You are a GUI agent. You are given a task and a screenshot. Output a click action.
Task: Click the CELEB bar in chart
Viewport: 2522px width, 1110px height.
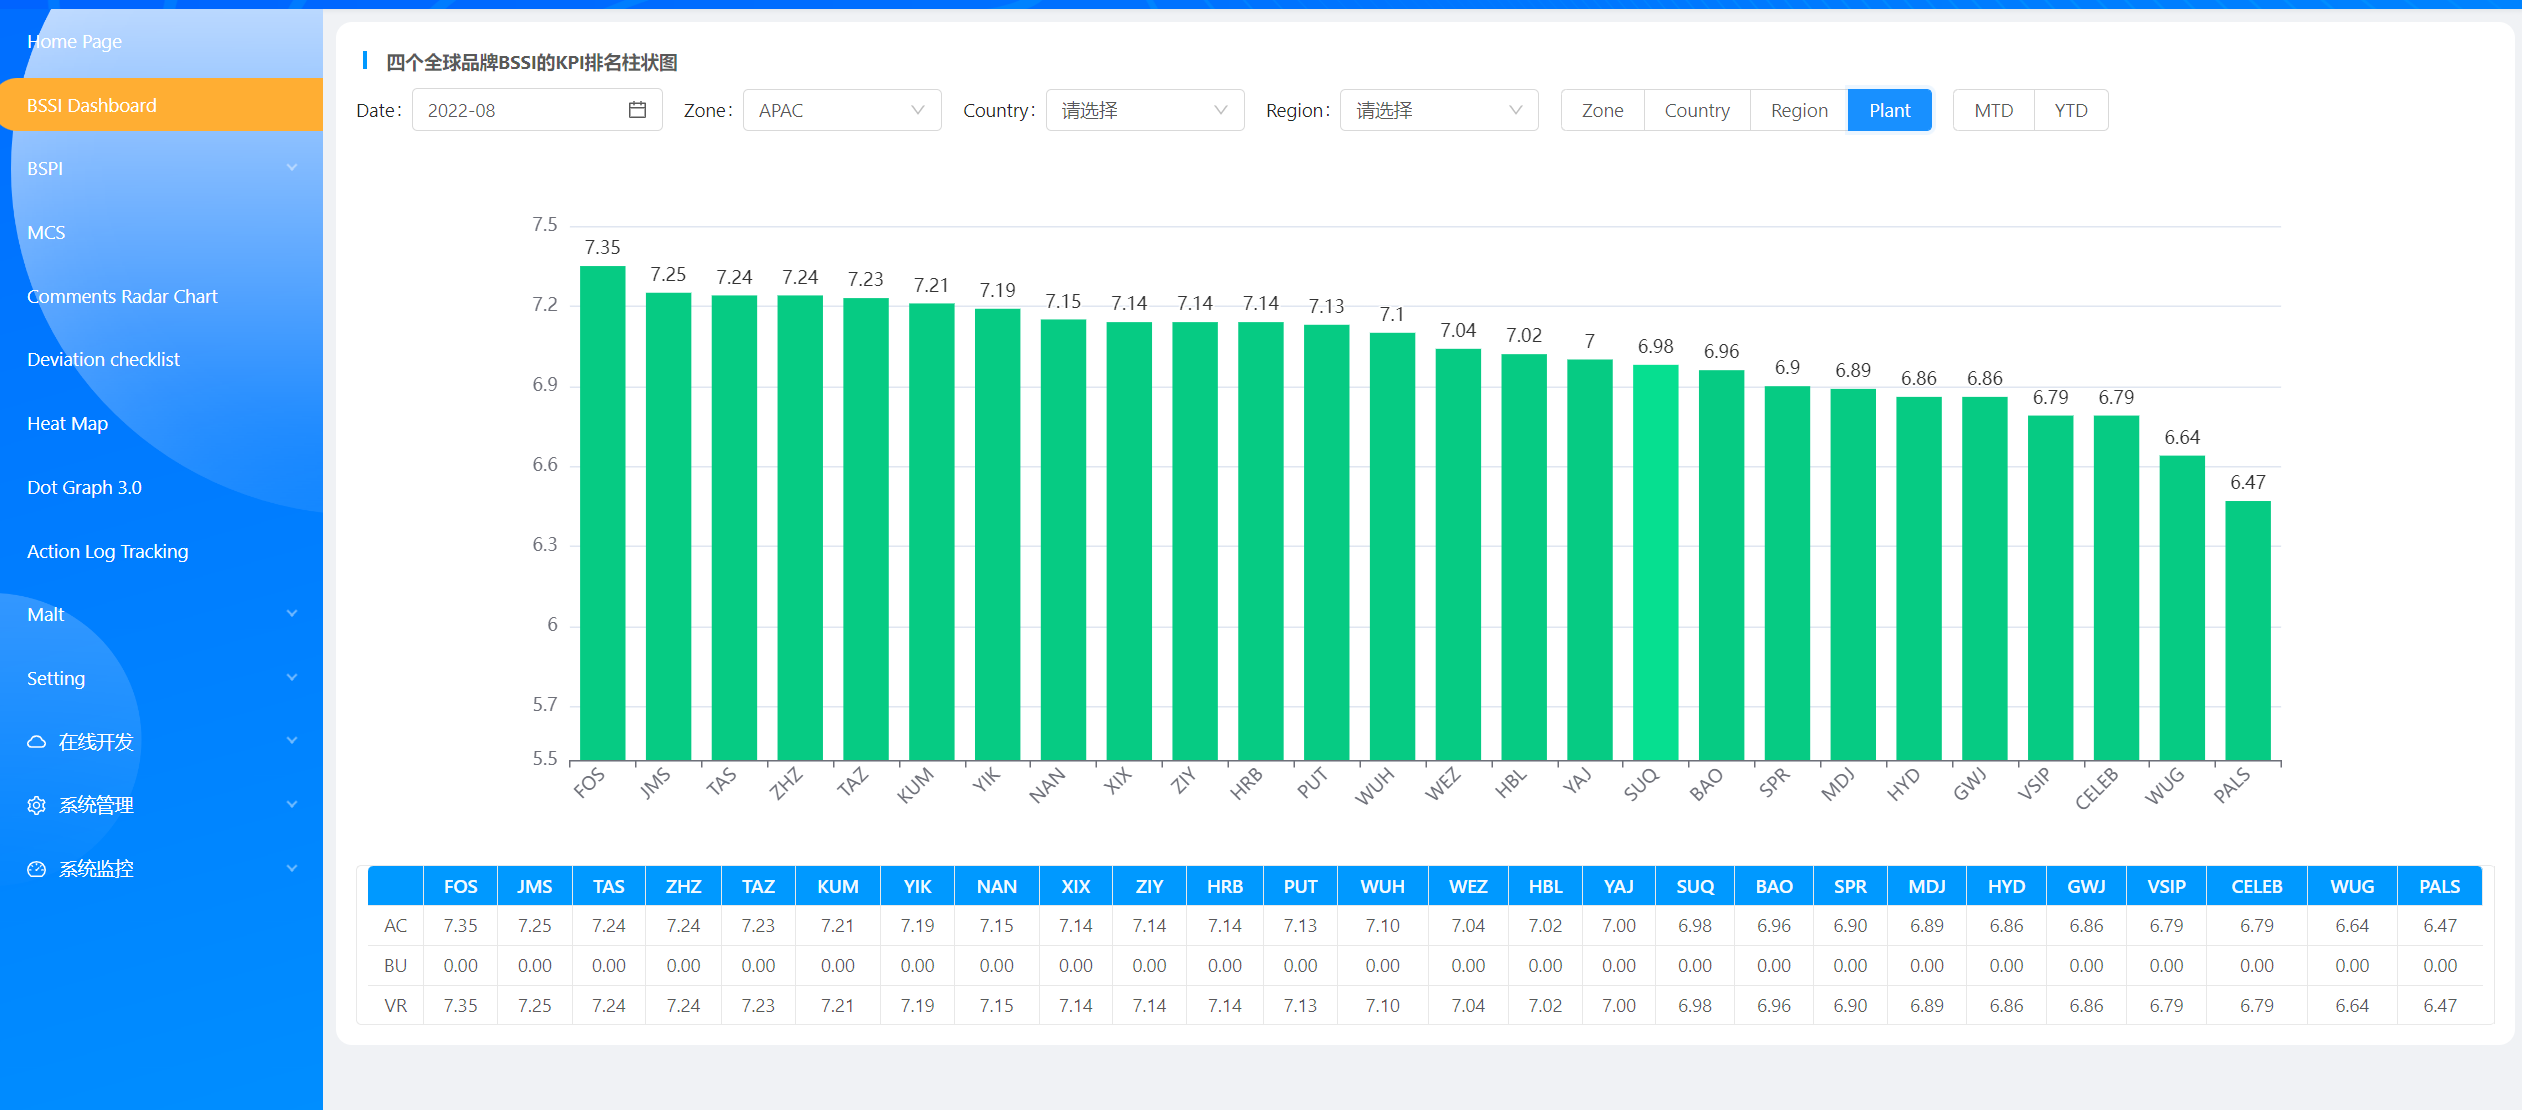(2116, 588)
